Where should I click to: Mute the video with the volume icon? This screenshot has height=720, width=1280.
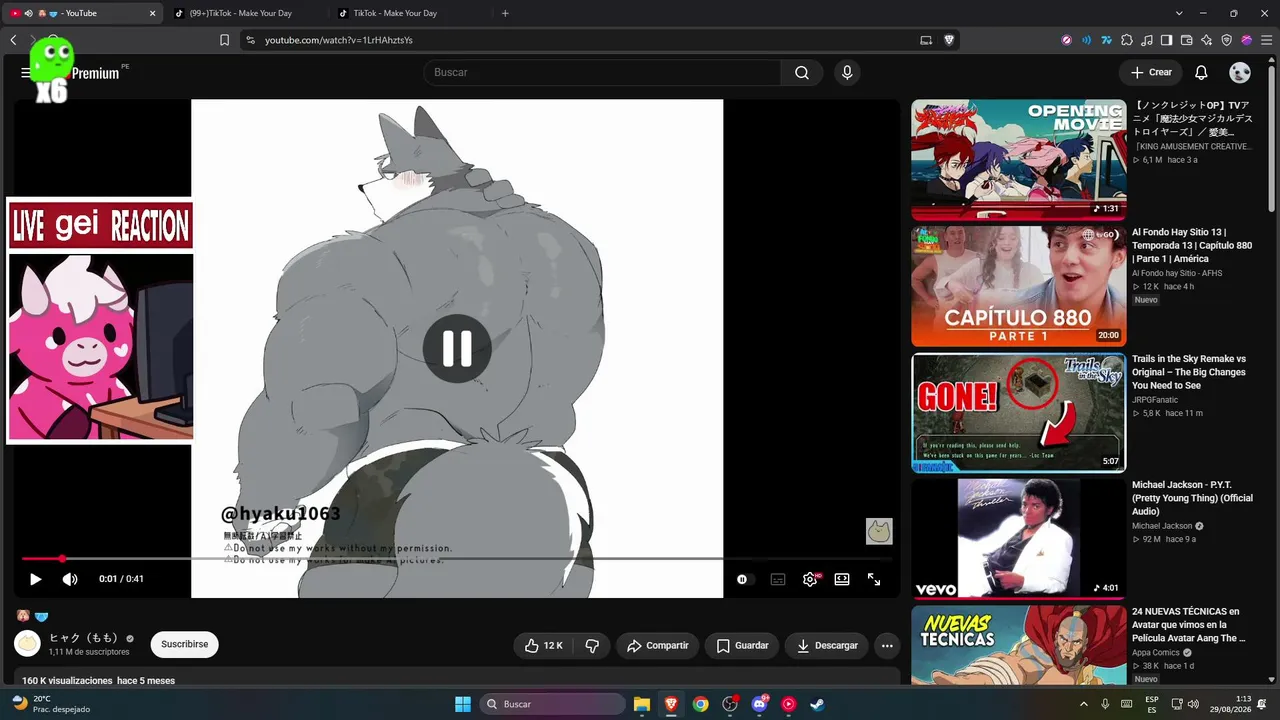pos(70,579)
